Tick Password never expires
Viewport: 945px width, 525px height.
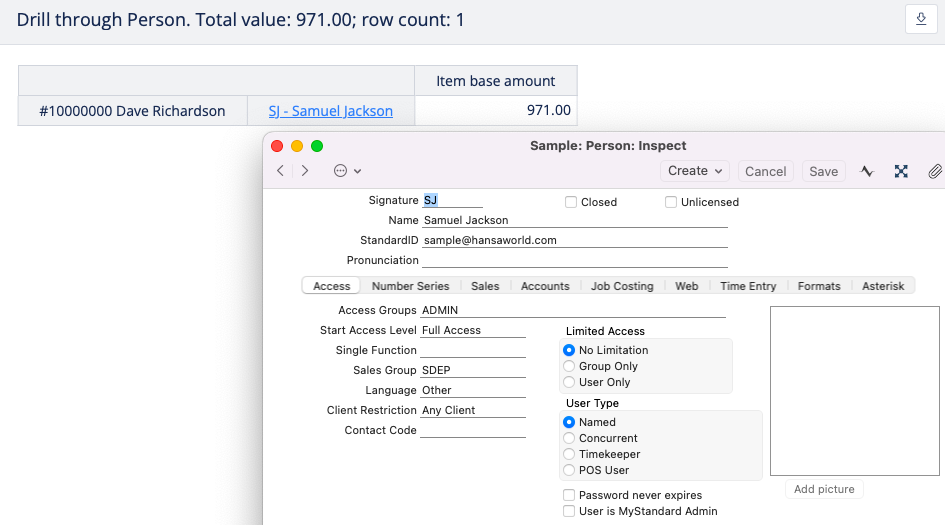pyautogui.click(x=569, y=495)
